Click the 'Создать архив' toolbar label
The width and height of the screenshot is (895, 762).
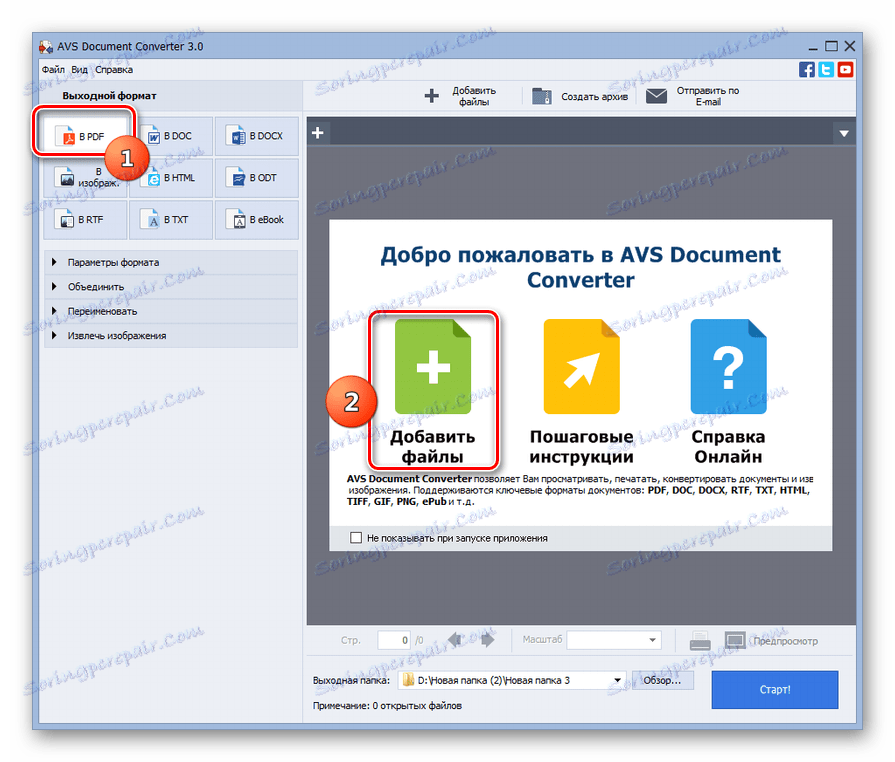pos(594,96)
